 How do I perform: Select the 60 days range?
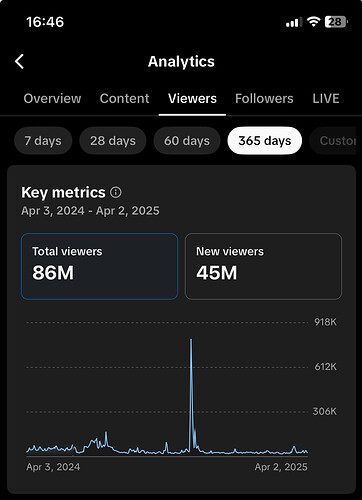click(187, 141)
